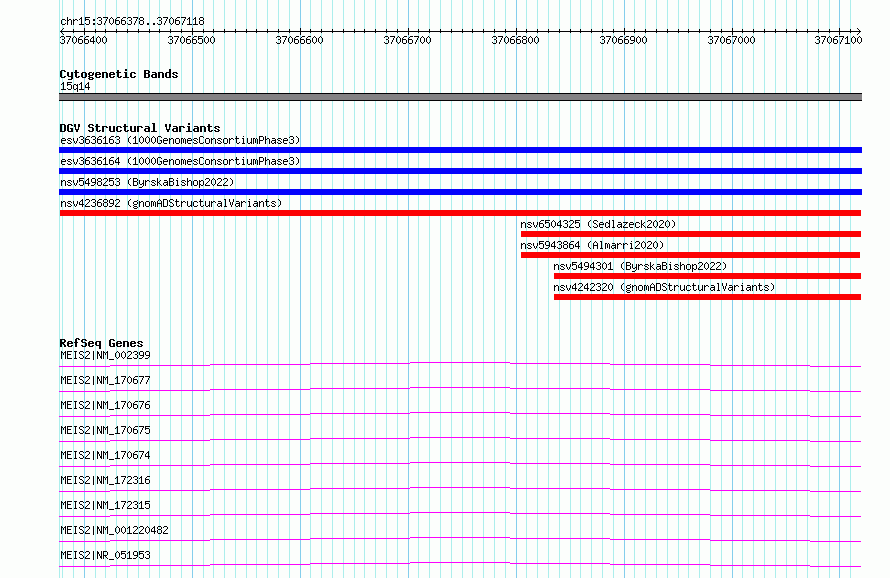The height and width of the screenshot is (578, 890).
Task: Click the MEIS2|NM_001220482 transcript label
Action: click(x=115, y=530)
